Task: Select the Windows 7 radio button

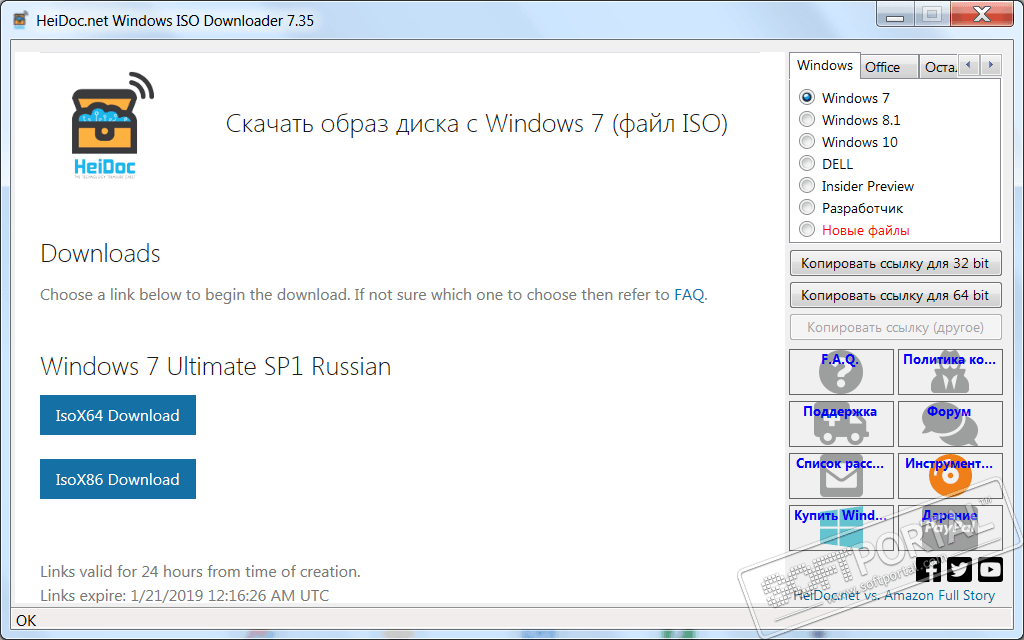Action: pyautogui.click(x=807, y=97)
